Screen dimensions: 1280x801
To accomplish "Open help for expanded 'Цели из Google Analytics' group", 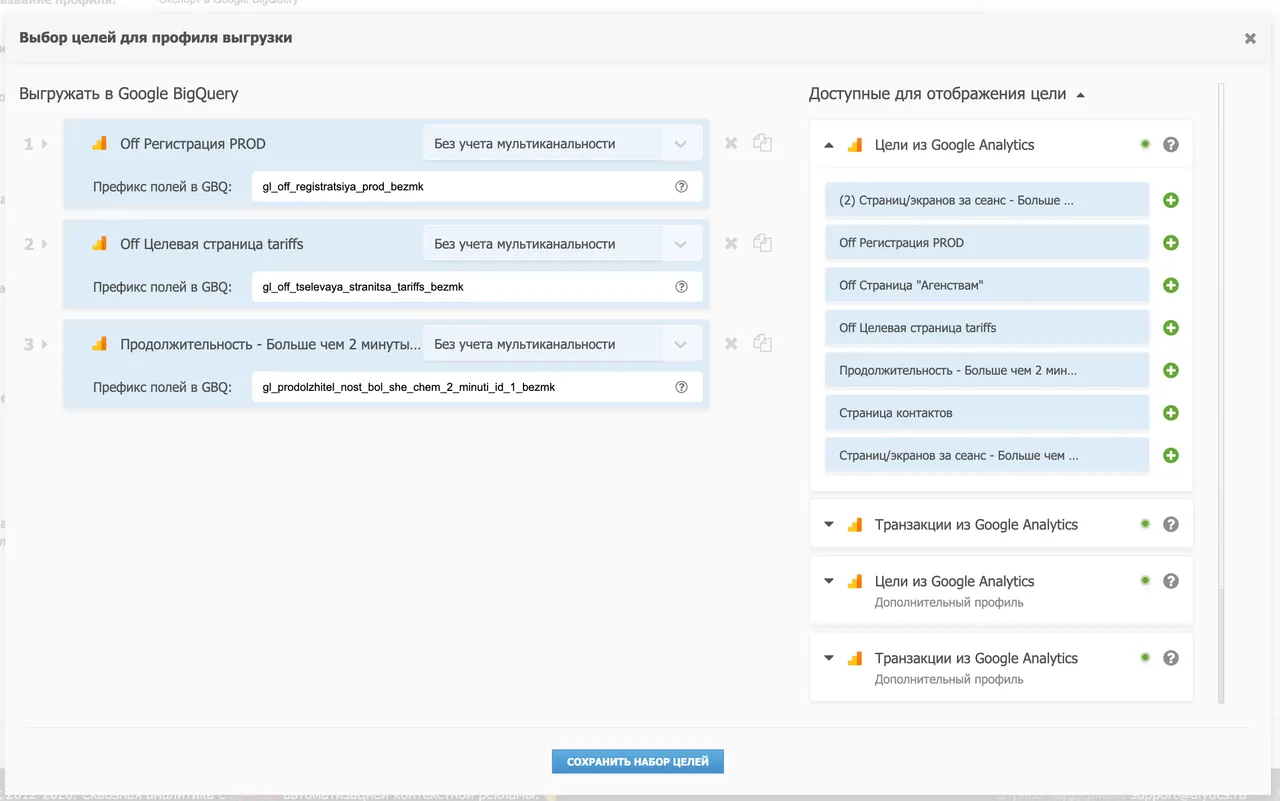I will pos(1171,145).
